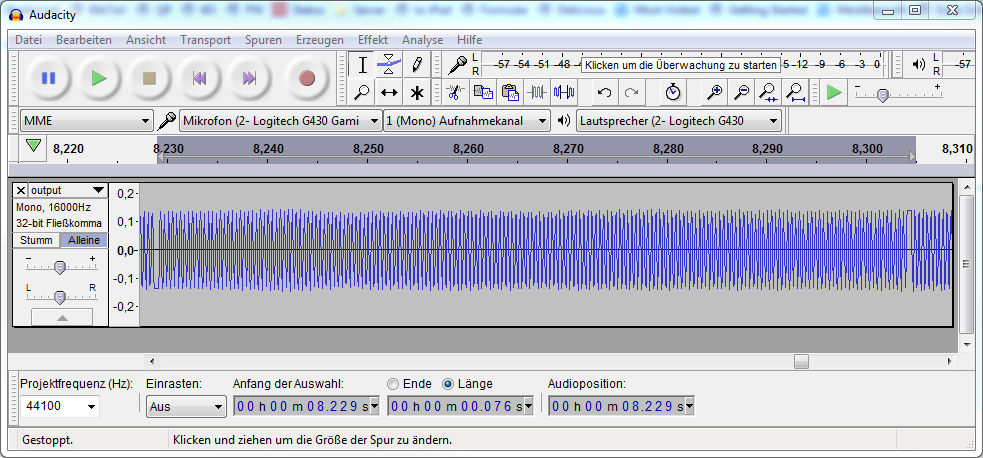
Task: Select the Länge radio button
Action: point(448,383)
